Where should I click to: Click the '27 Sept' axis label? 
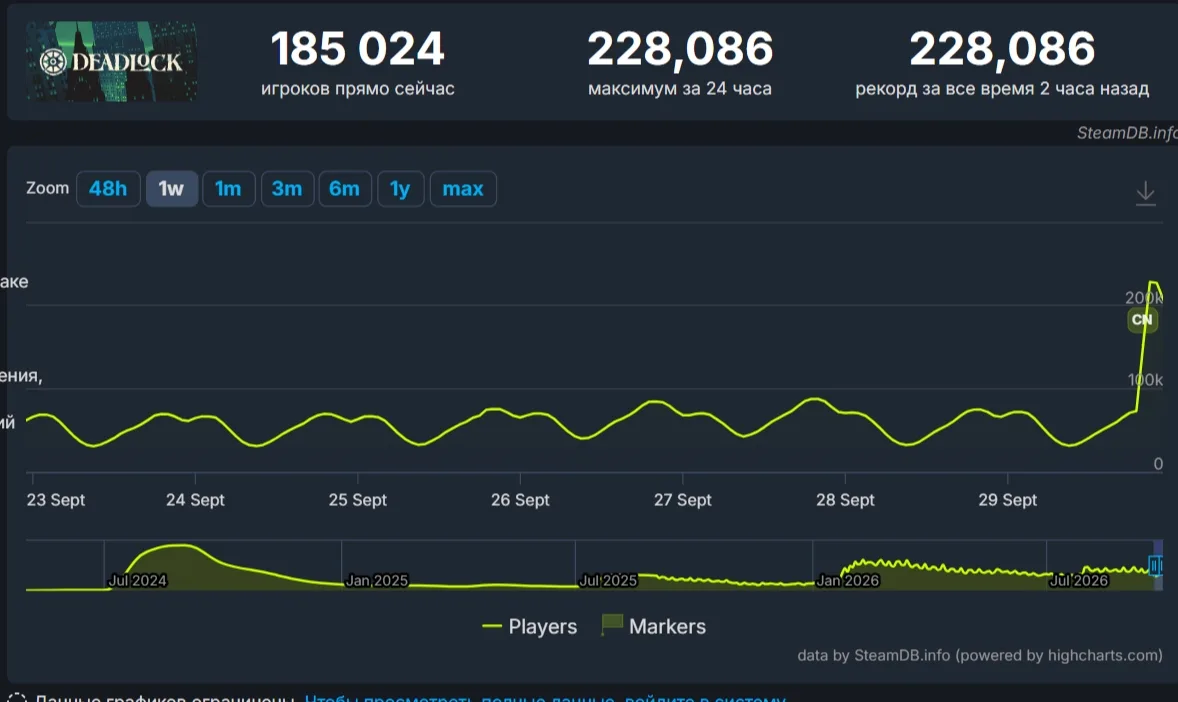pyautogui.click(x=682, y=500)
